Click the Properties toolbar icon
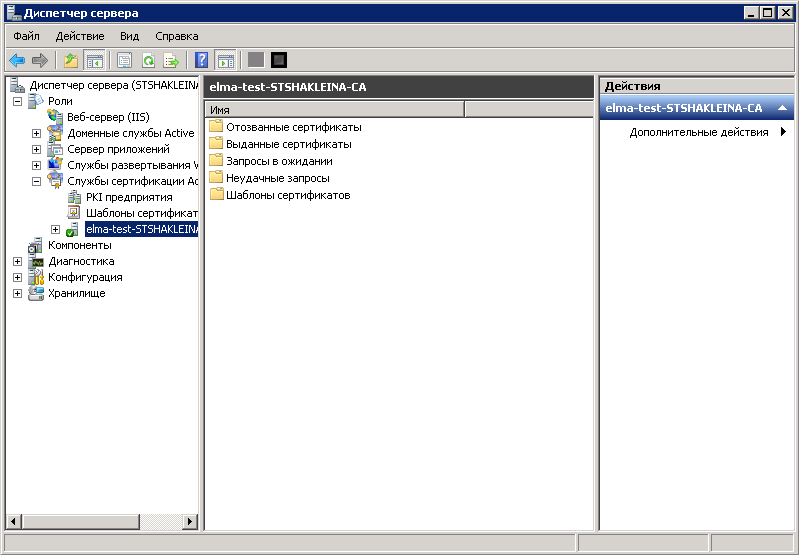799x555 pixels. (124, 60)
